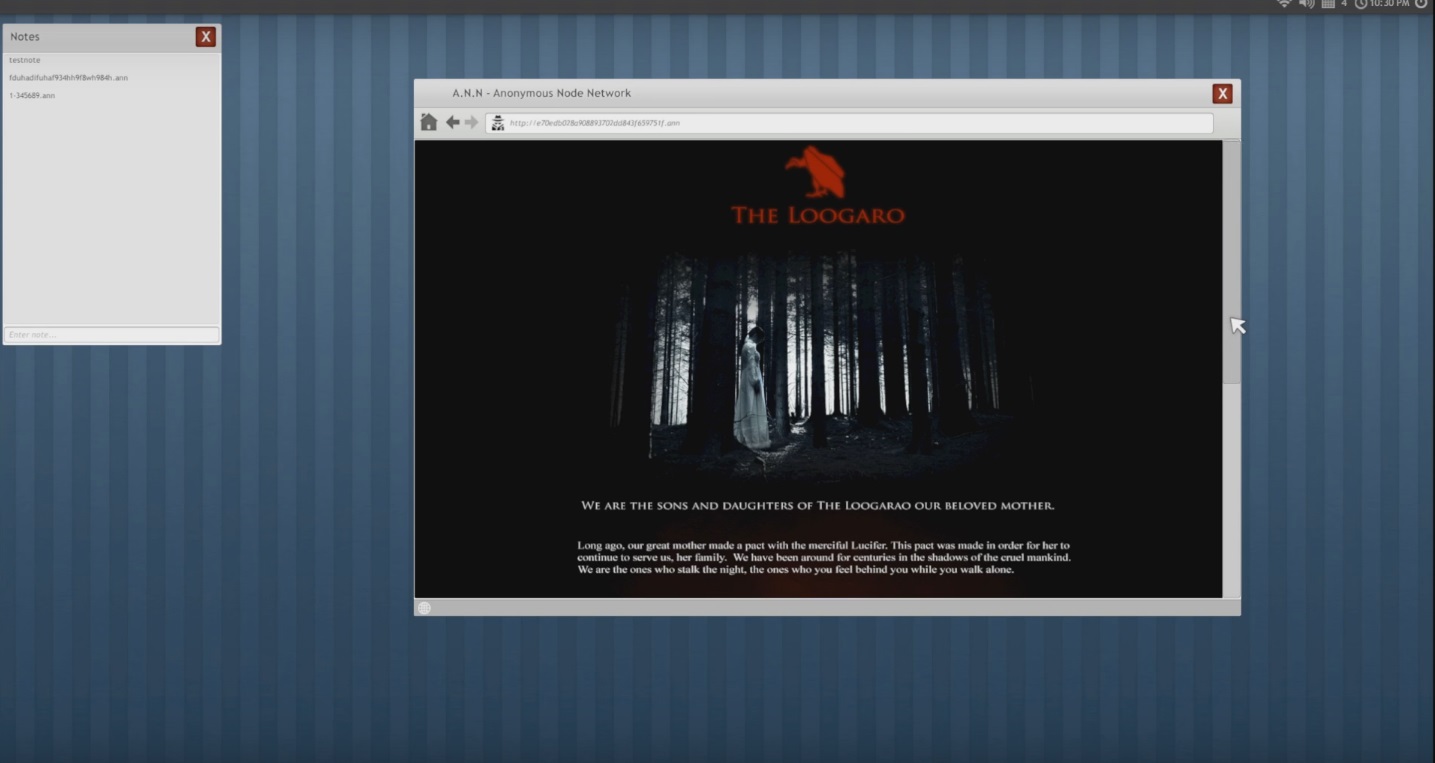This screenshot has height=763, width=1435.
Task: Focus the A.N.N browser URL address field
Action: [849, 123]
